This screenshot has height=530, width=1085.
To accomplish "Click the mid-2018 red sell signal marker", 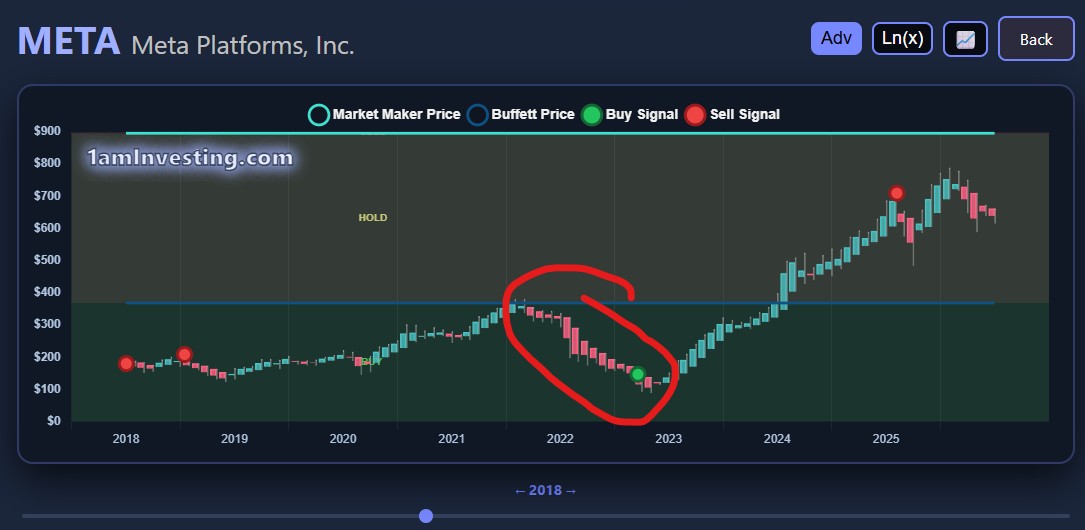I will coord(184,354).
